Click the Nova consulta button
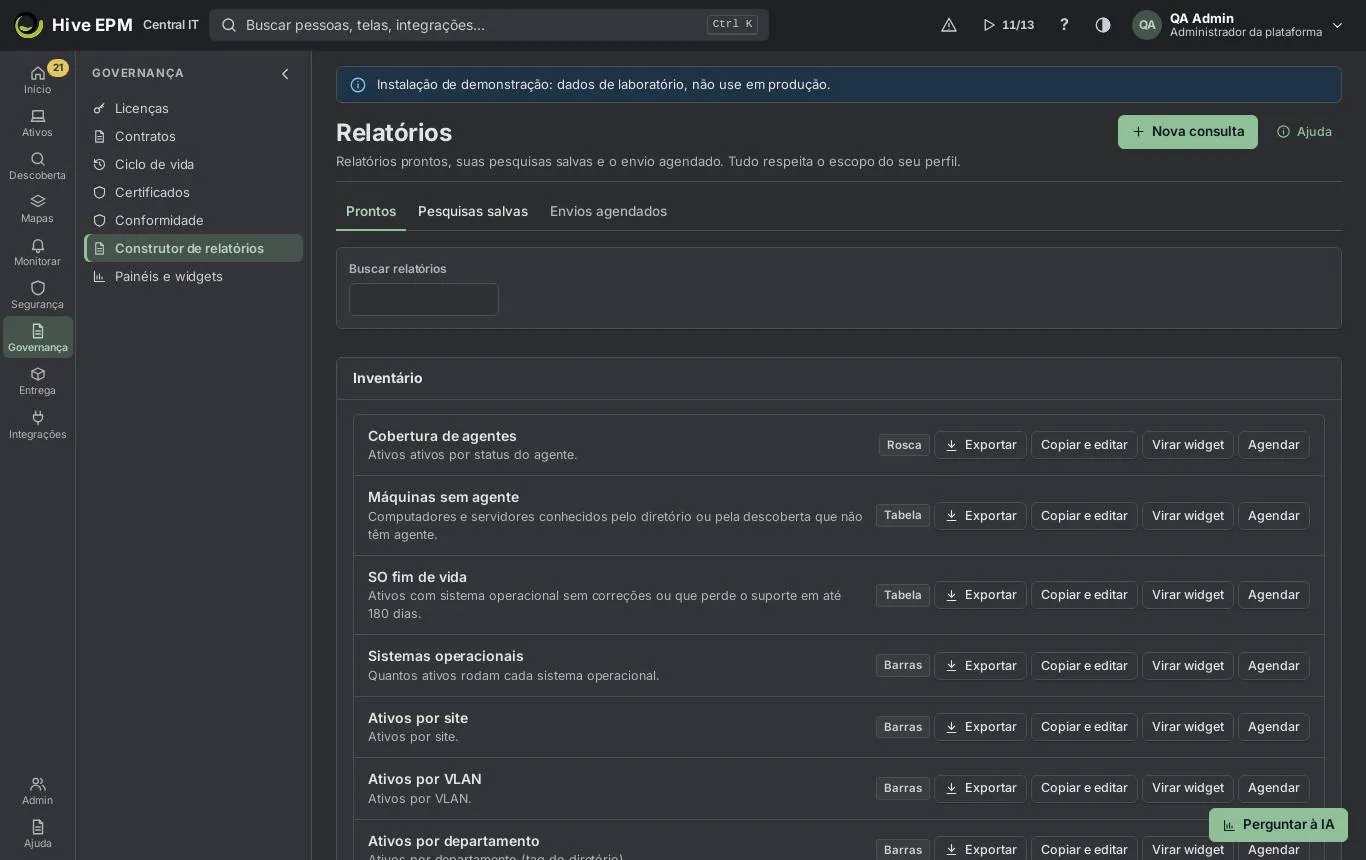The height and width of the screenshot is (860, 1366). click(1188, 132)
